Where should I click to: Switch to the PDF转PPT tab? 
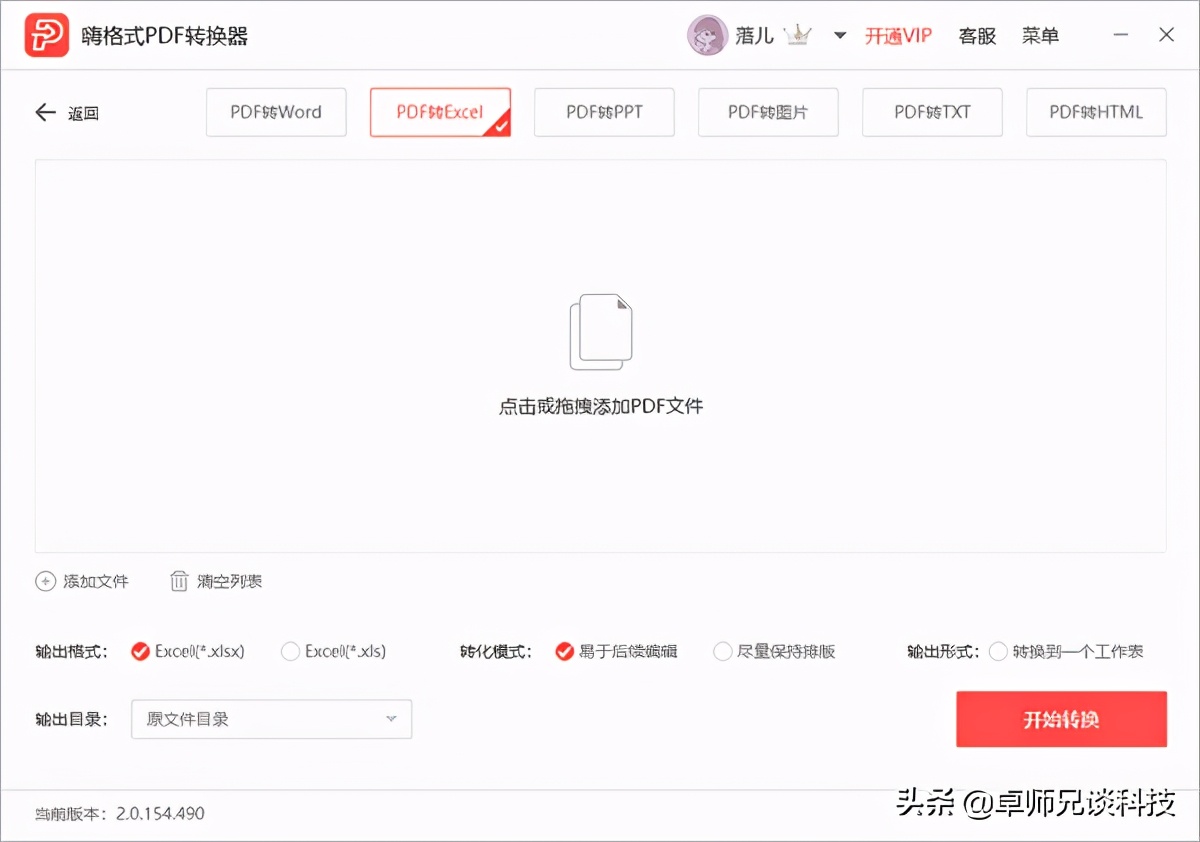[x=604, y=112]
